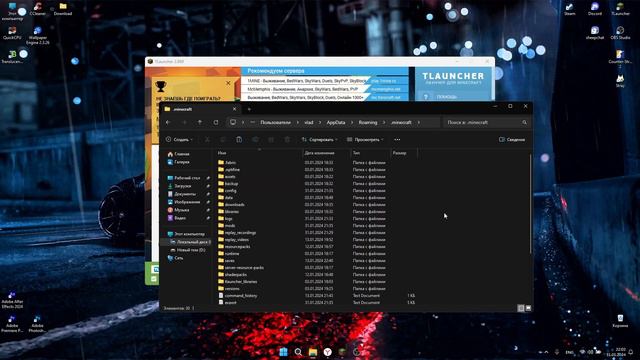Screen dimensions: 640x360
Task: Go back in File Explorer navigation
Action: click(168, 122)
